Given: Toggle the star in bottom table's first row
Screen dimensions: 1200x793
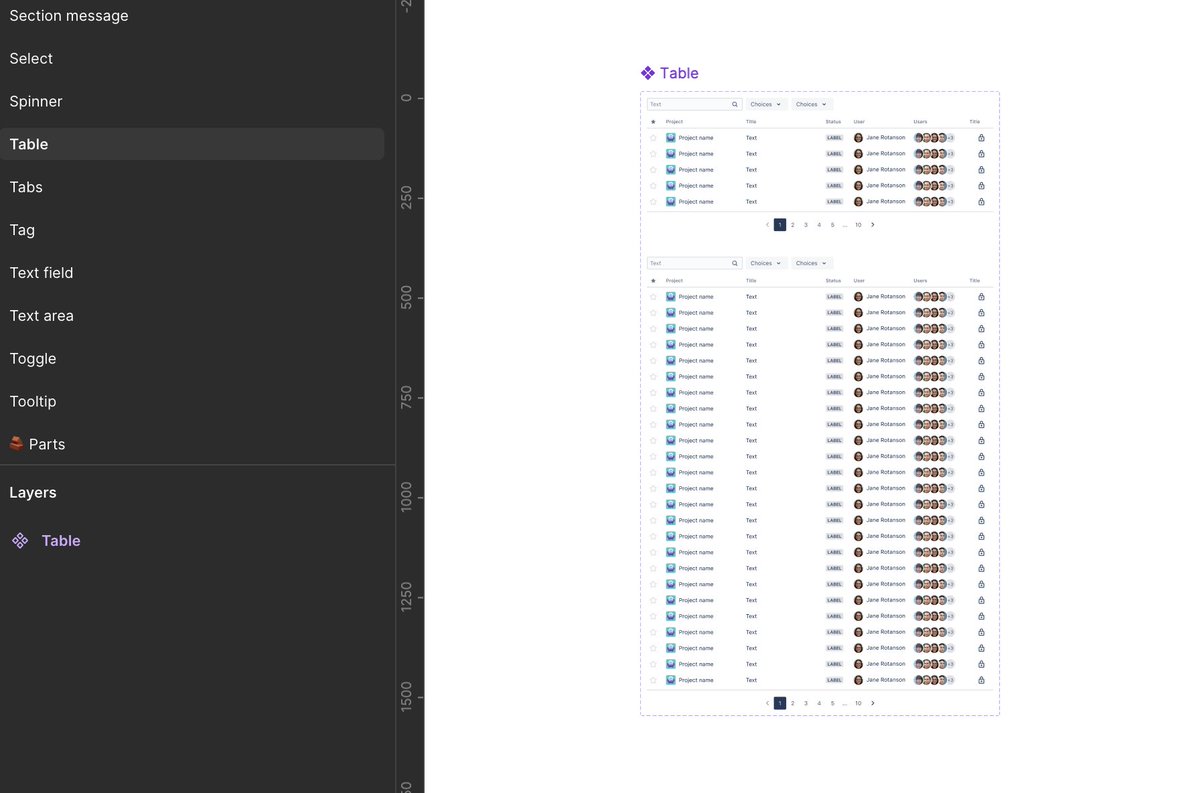Looking at the screenshot, I should pos(654,297).
